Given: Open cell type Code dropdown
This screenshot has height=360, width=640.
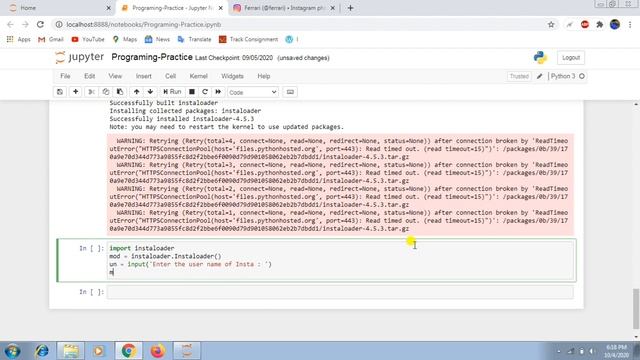Looking at the screenshot, I should (253, 92).
